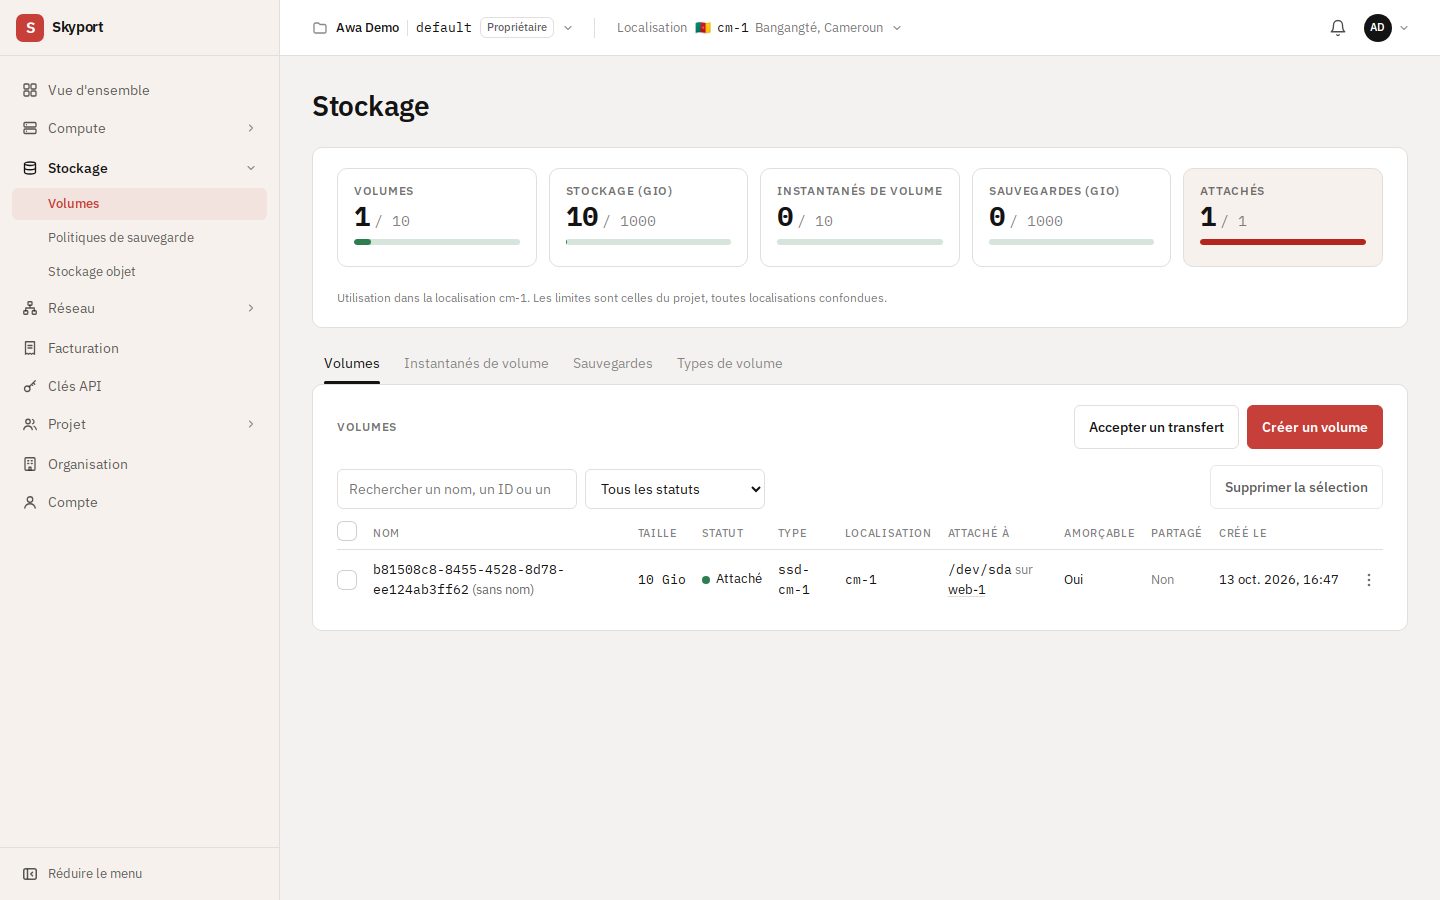
Task: Switch to Instantanés de volume tab
Action: click(x=476, y=363)
